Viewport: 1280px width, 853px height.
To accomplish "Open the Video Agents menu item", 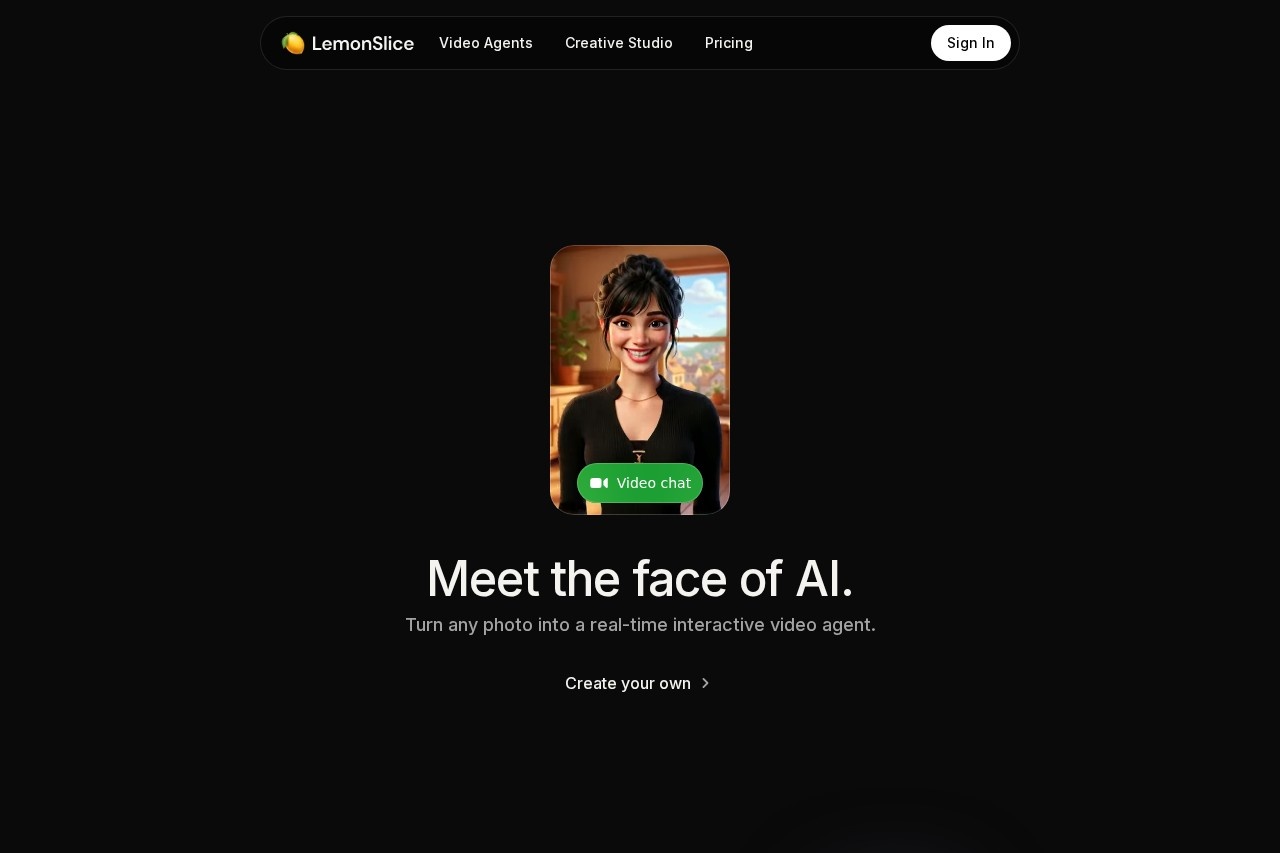I will click(x=486, y=43).
